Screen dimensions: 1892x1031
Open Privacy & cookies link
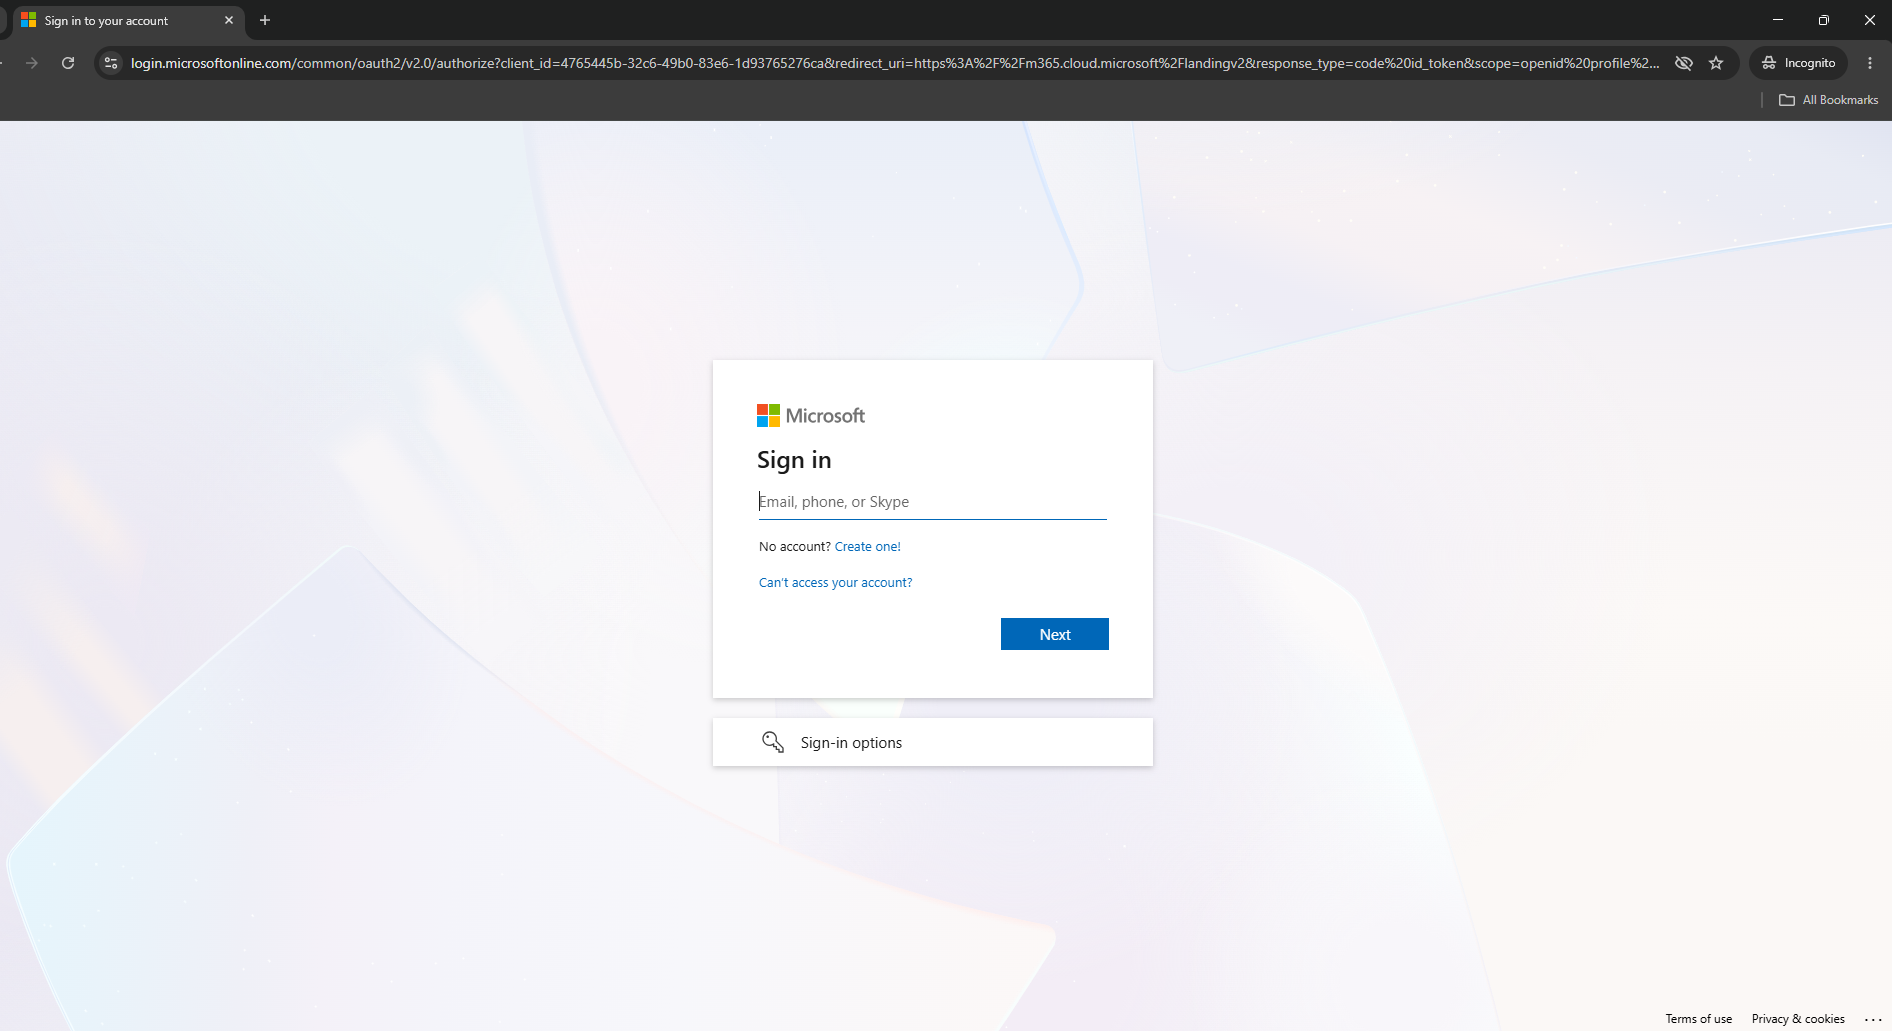[1797, 1019]
